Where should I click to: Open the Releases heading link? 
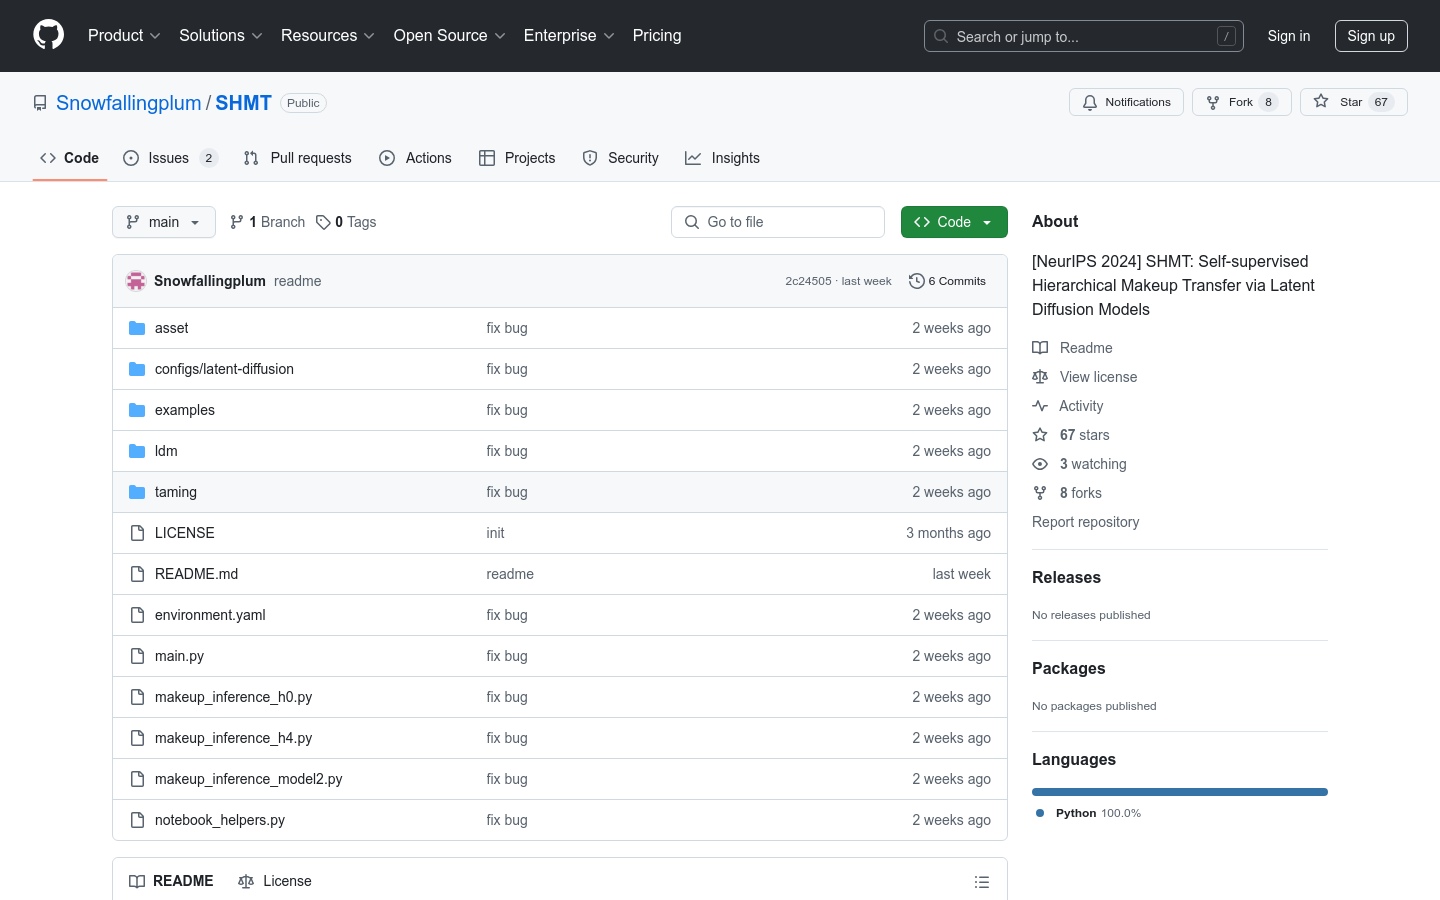tap(1066, 577)
